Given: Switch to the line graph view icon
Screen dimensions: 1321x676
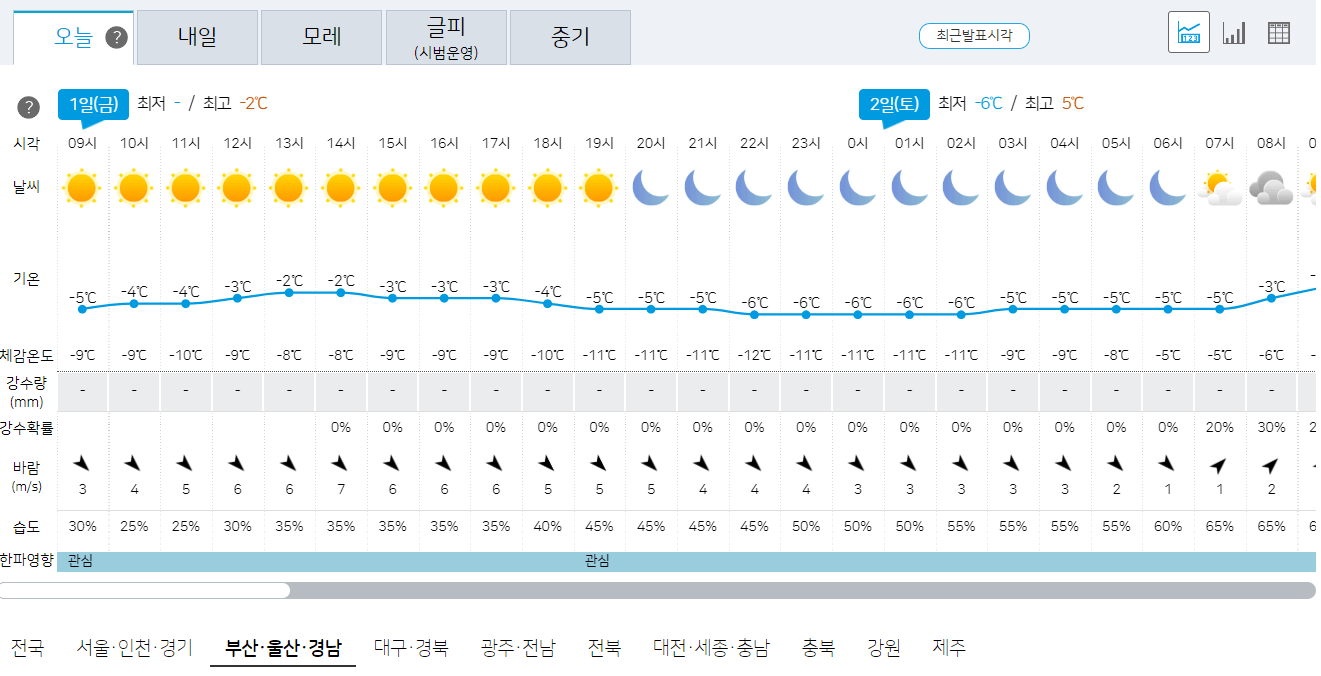Looking at the screenshot, I should pos(1188,31).
